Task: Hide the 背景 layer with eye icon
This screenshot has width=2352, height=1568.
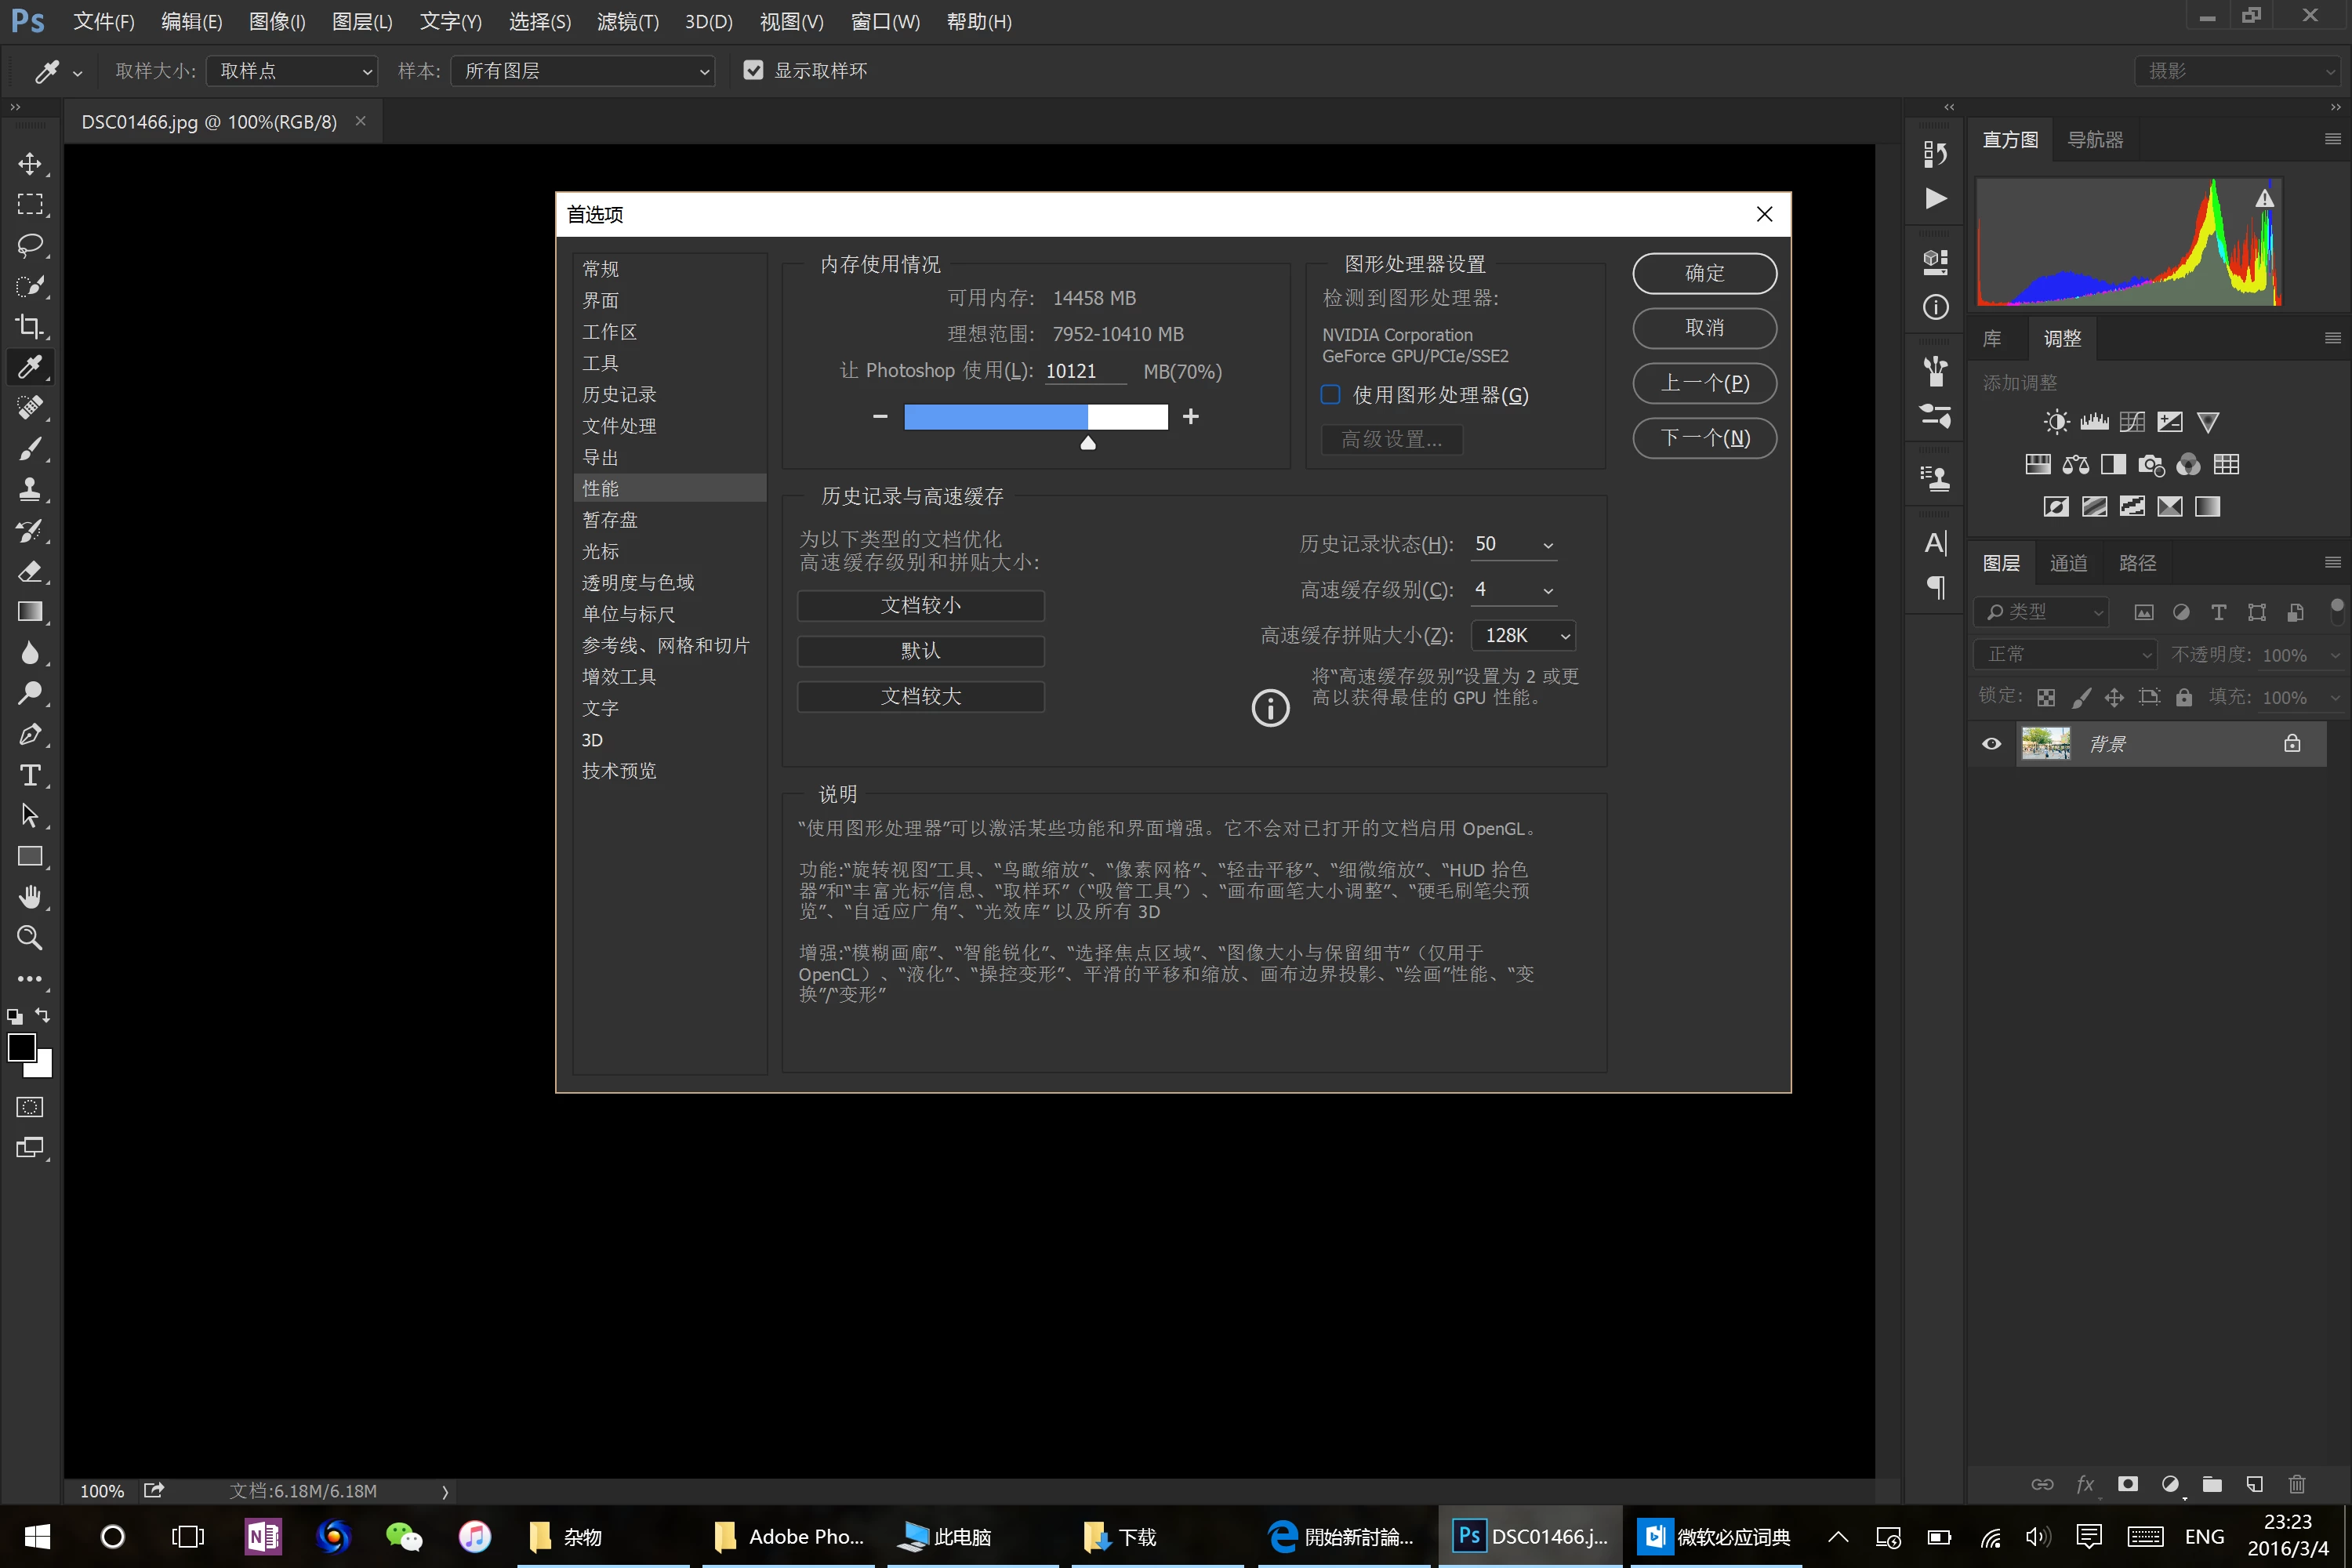Action: click(1991, 744)
